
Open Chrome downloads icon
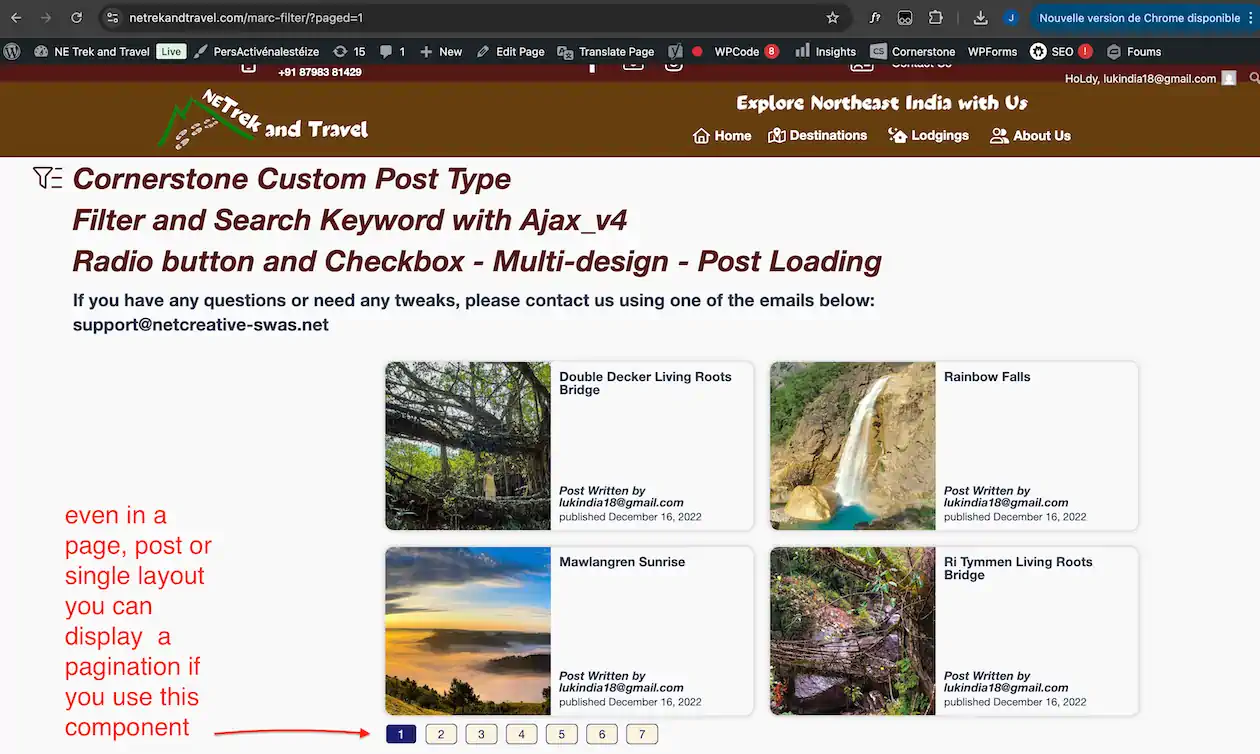click(980, 18)
